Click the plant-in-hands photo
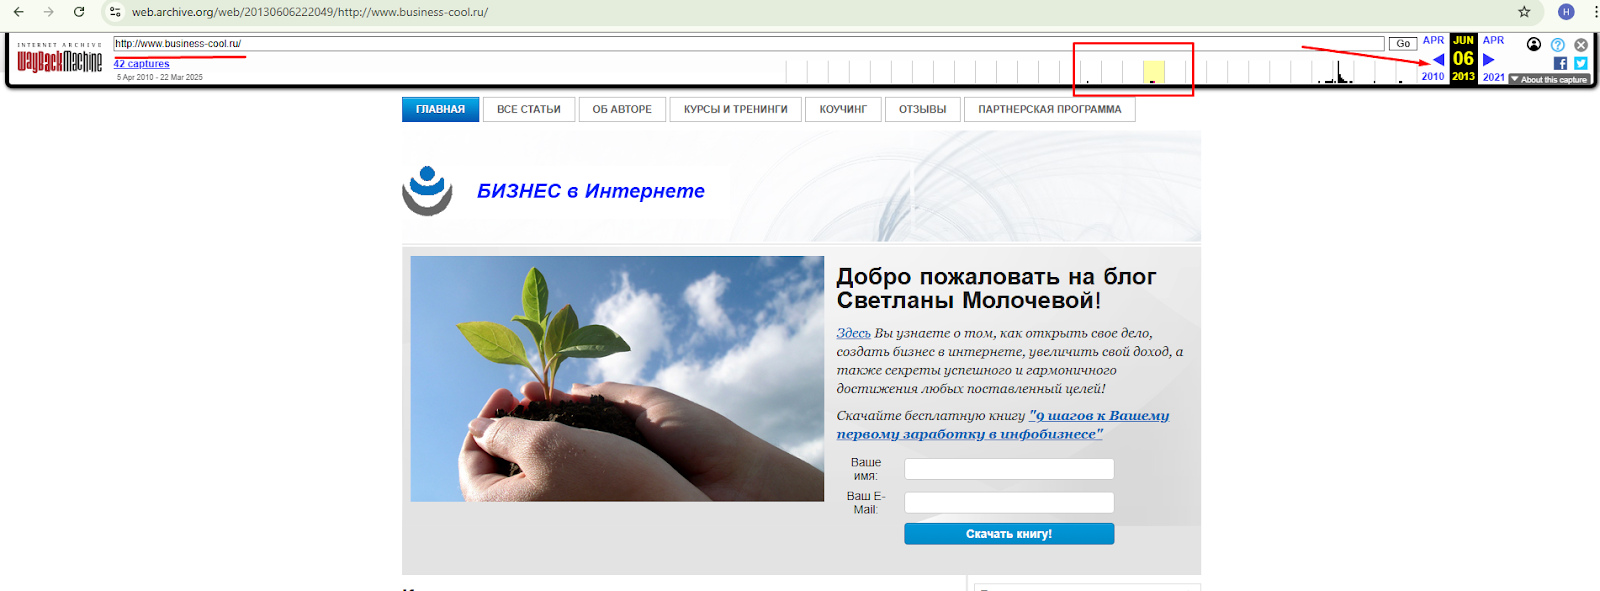This screenshot has width=1600, height=591. point(617,379)
